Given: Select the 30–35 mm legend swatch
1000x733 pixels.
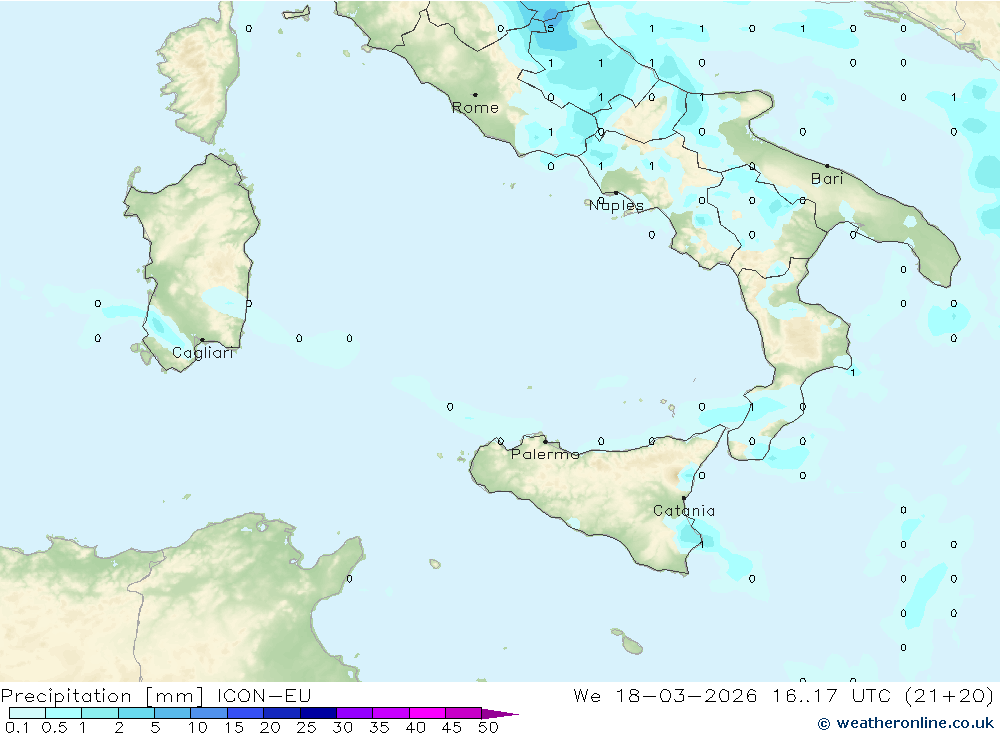Looking at the screenshot, I should [354, 713].
